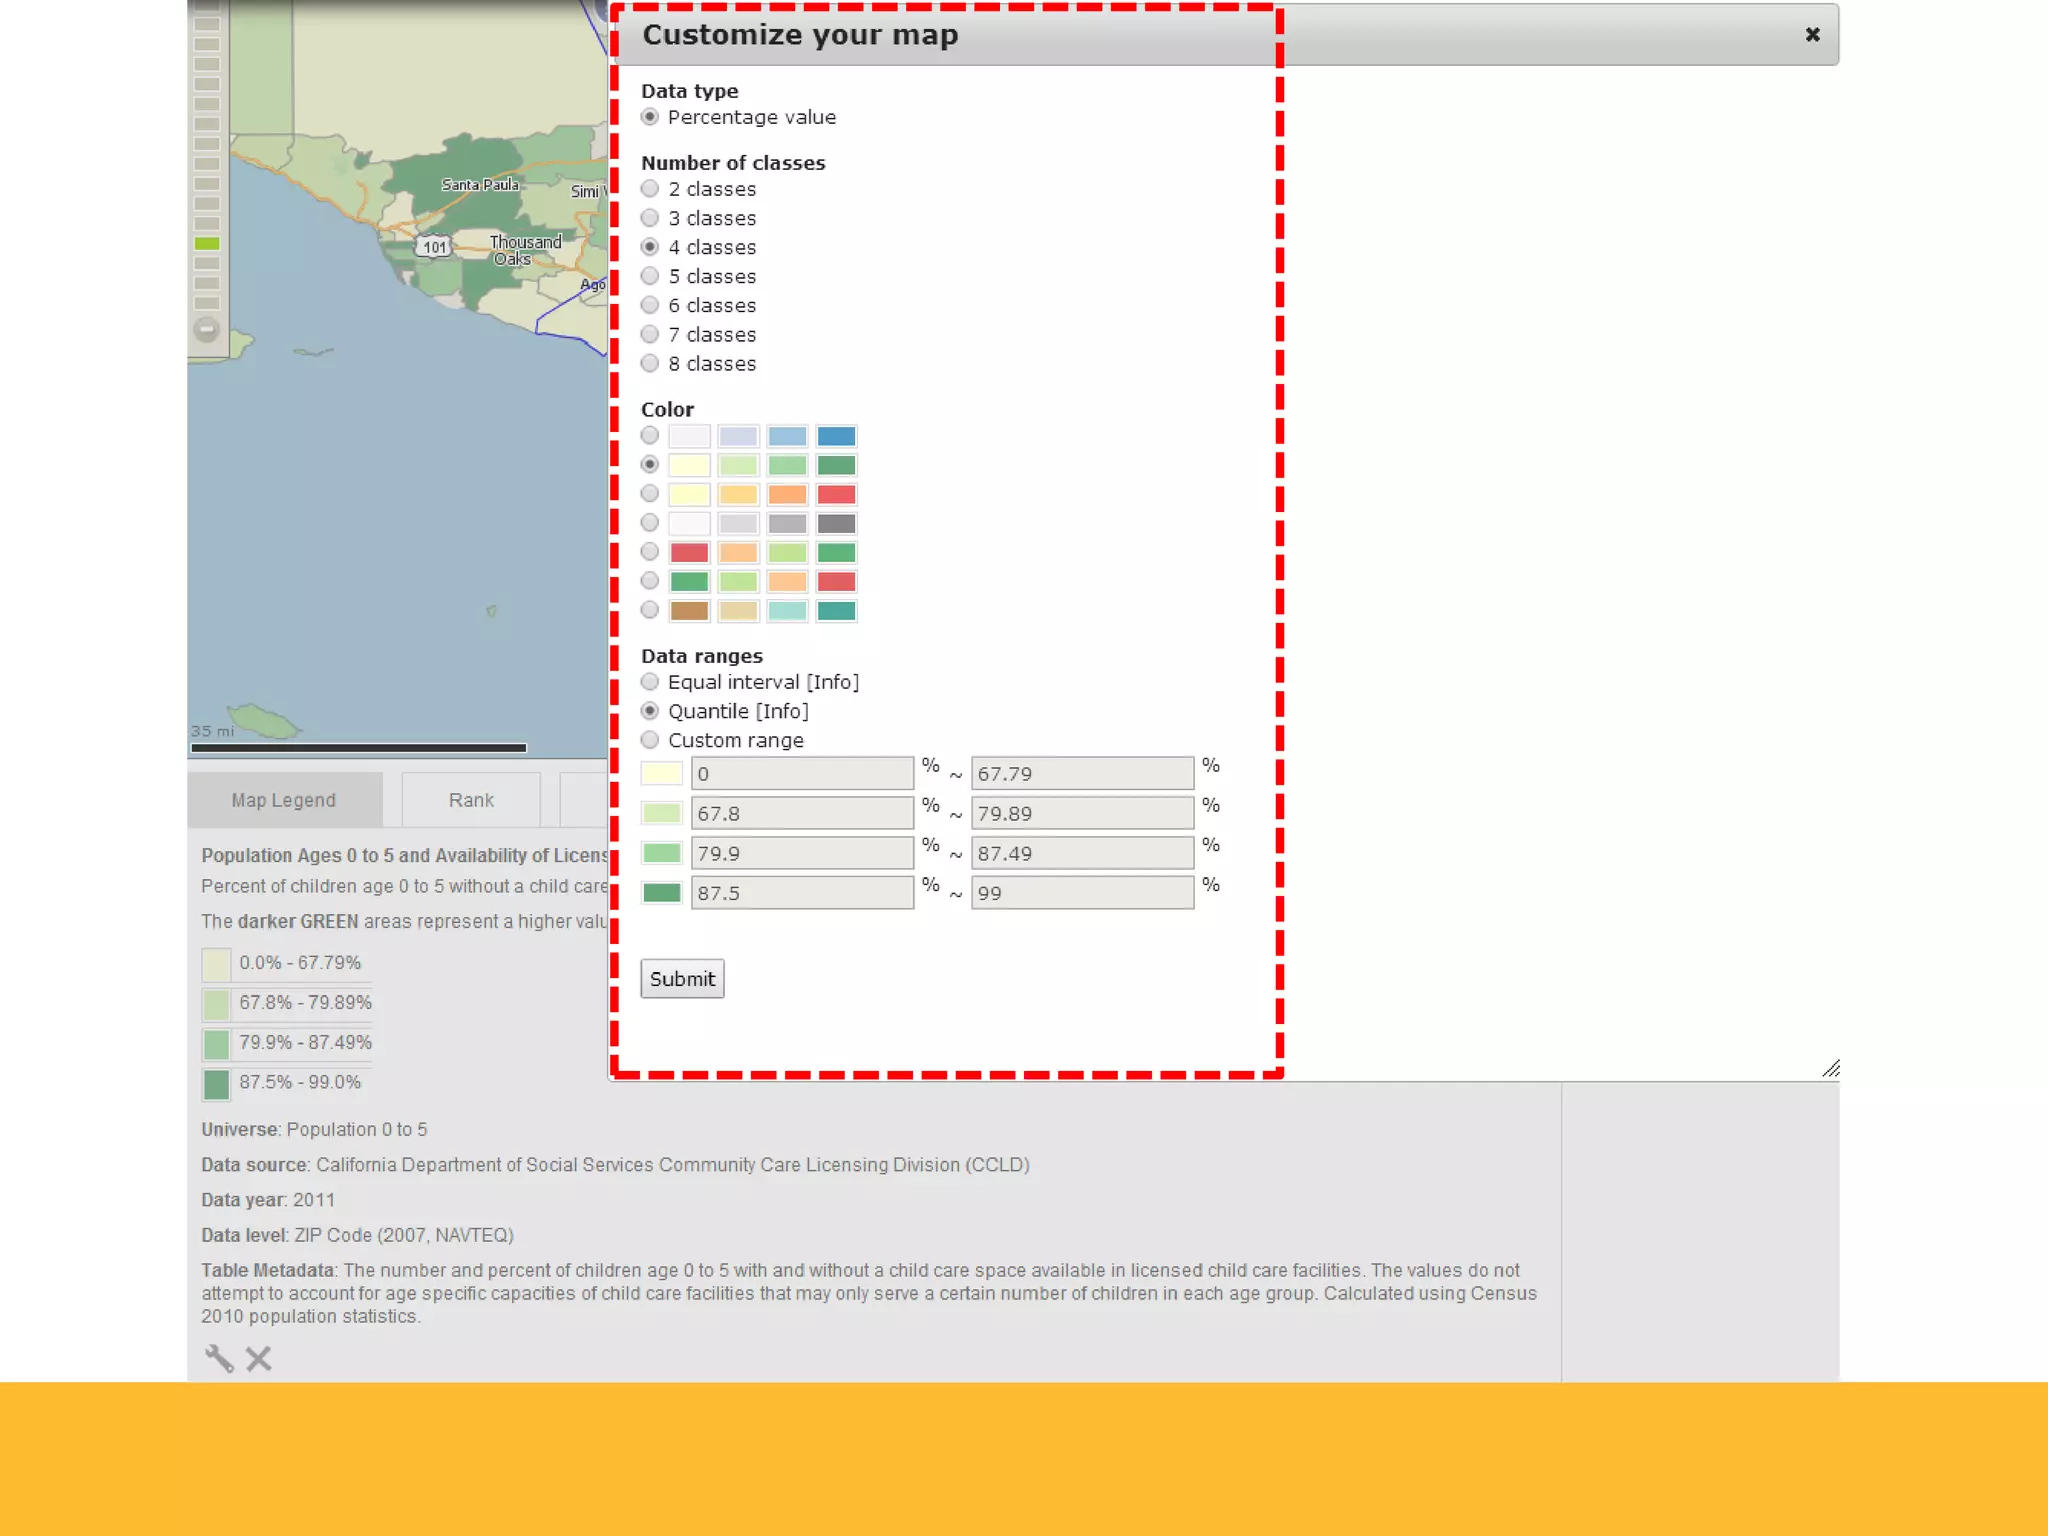The image size is (2048, 1536).
Task: Switch to the Rank tab
Action: (471, 800)
